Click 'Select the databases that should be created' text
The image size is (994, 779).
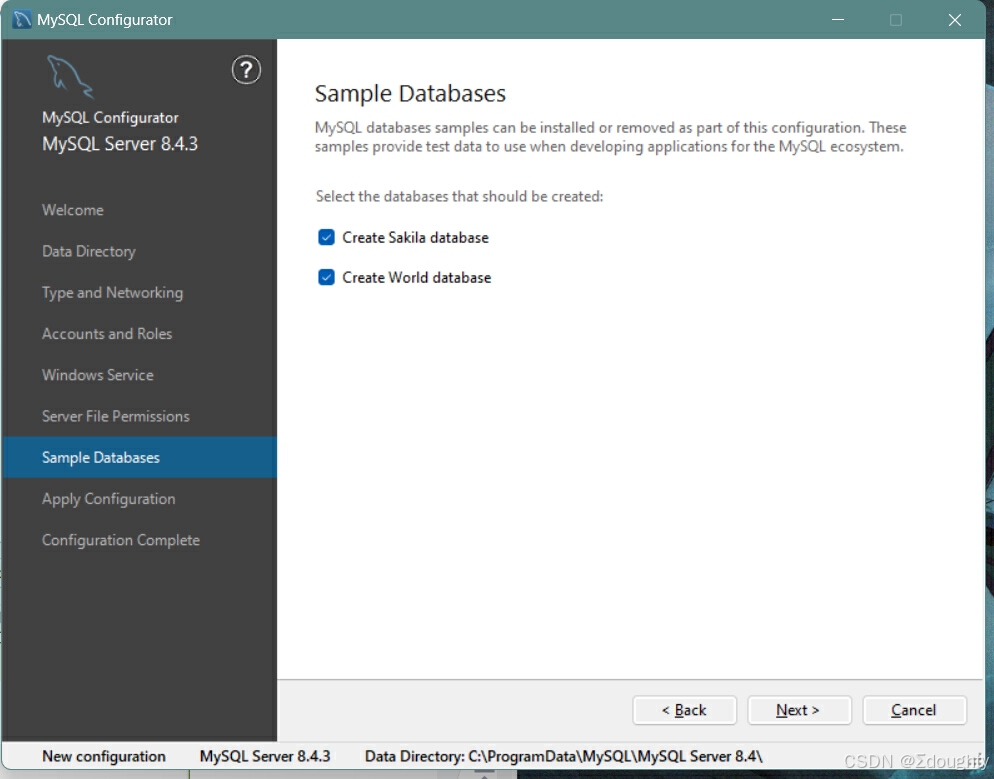[x=459, y=196]
